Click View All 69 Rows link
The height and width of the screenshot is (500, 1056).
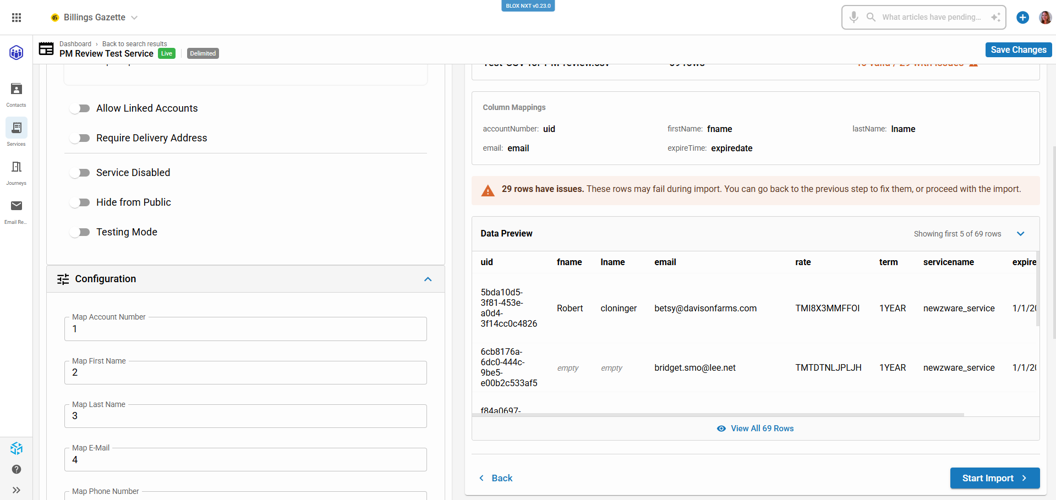pyautogui.click(x=762, y=429)
